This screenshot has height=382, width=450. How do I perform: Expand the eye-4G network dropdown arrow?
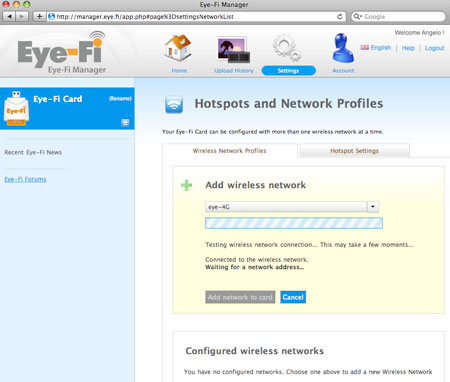pos(373,207)
